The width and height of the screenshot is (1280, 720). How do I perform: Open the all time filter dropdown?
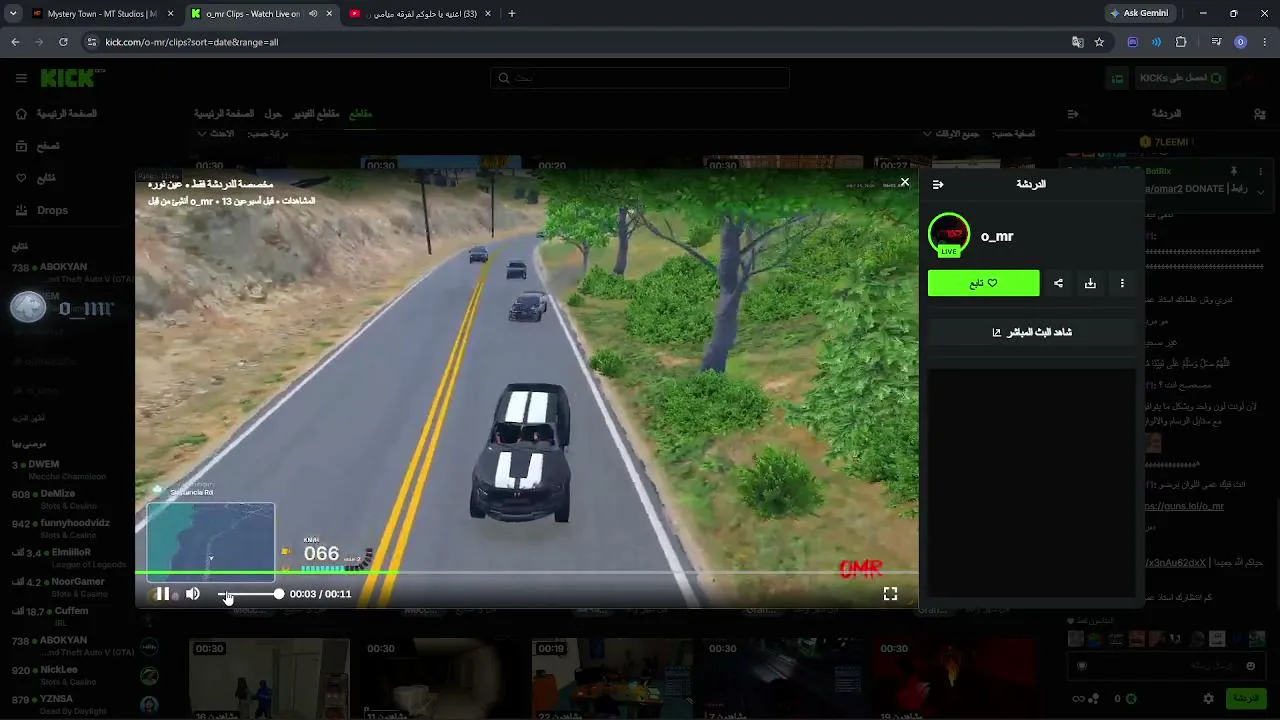pyautogui.click(x=951, y=134)
